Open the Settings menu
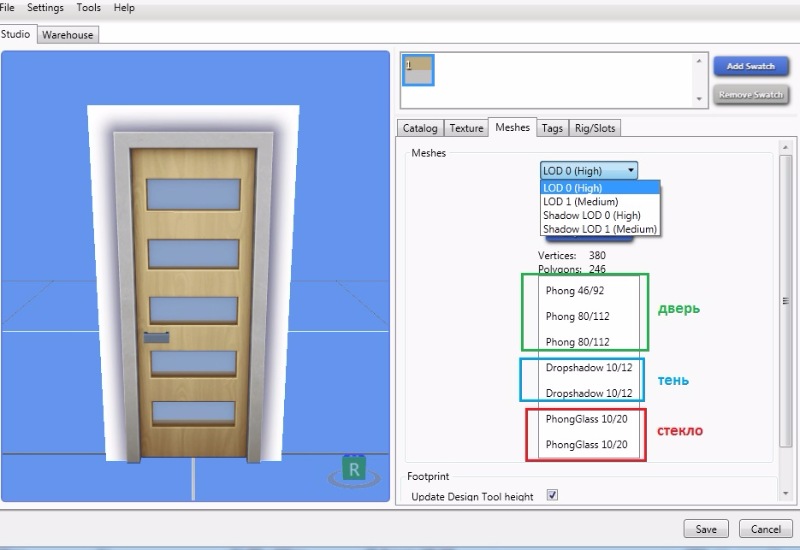The width and height of the screenshot is (800, 550). pos(45,8)
